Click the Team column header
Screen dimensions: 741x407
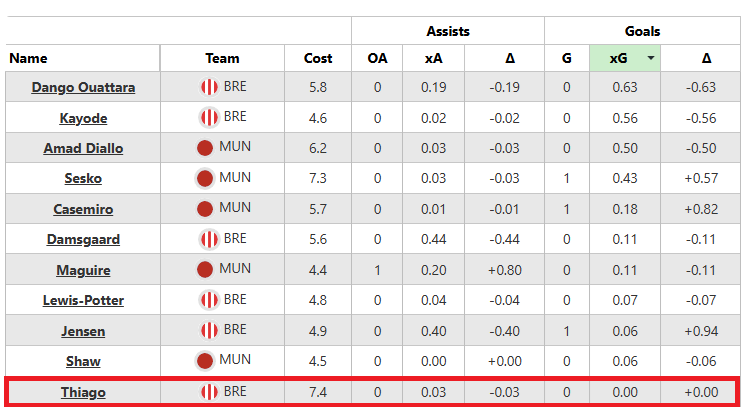coord(222,58)
